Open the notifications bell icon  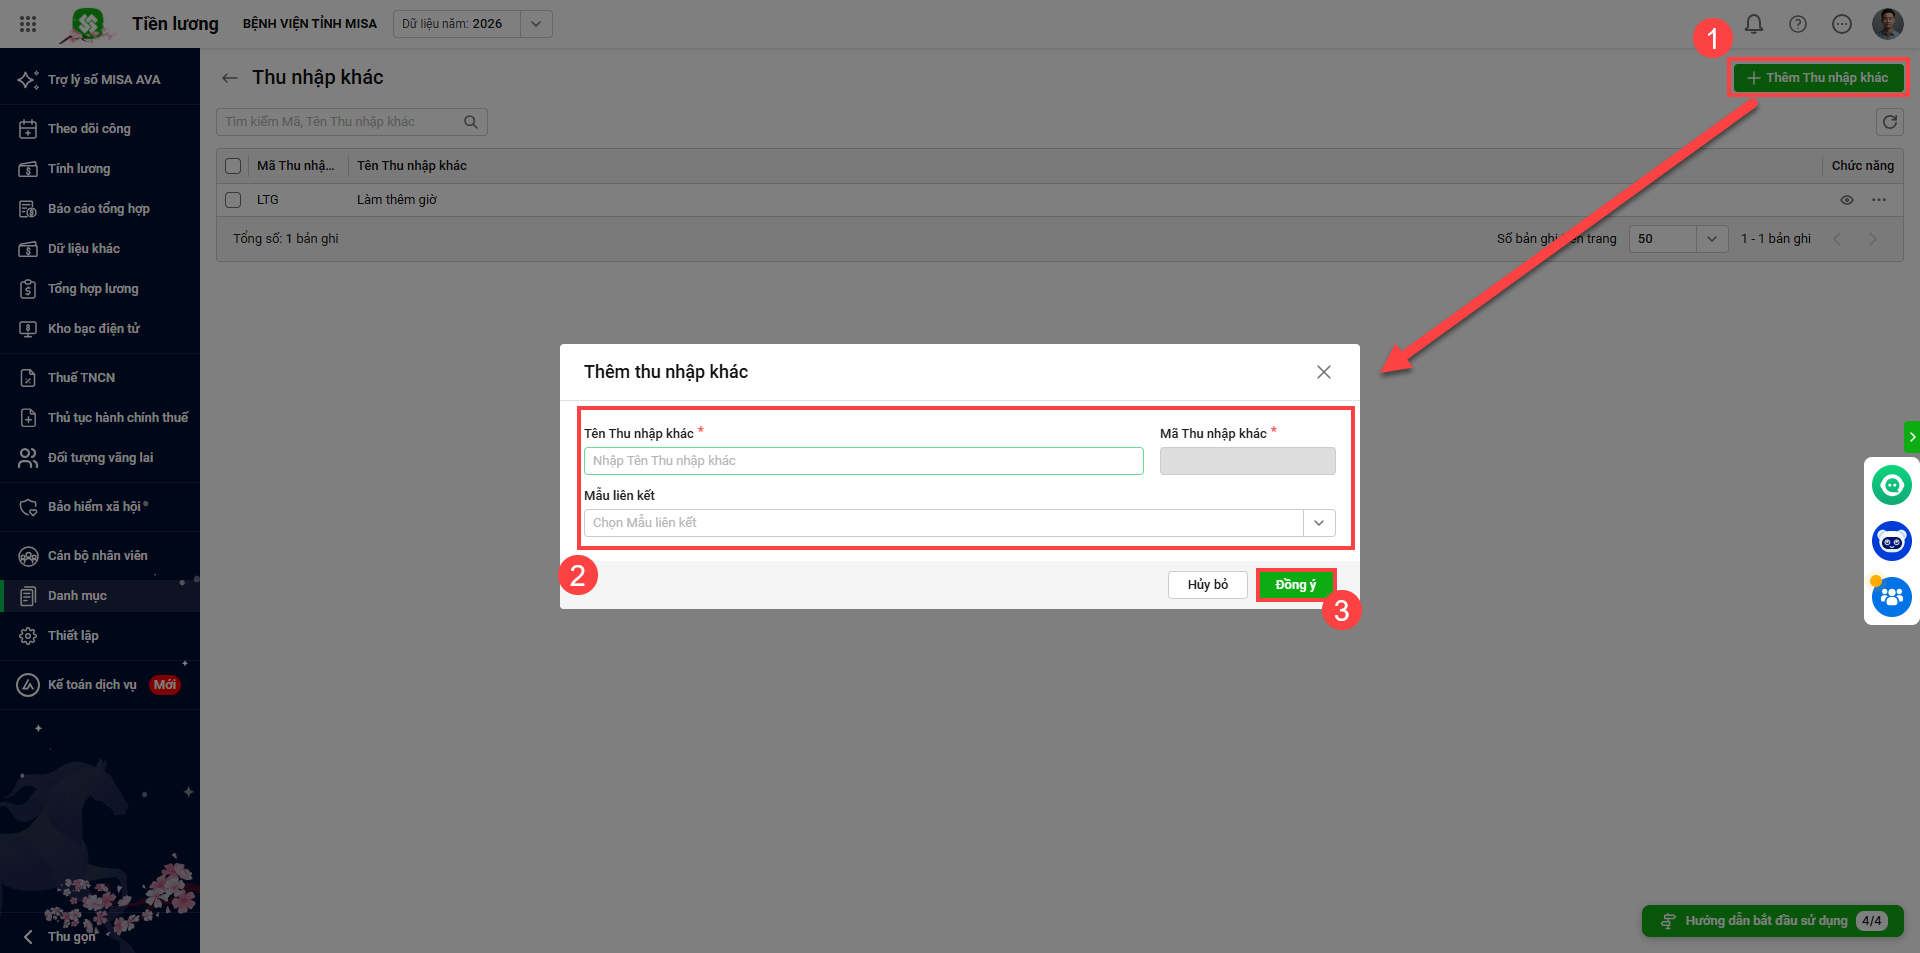pos(1754,24)
